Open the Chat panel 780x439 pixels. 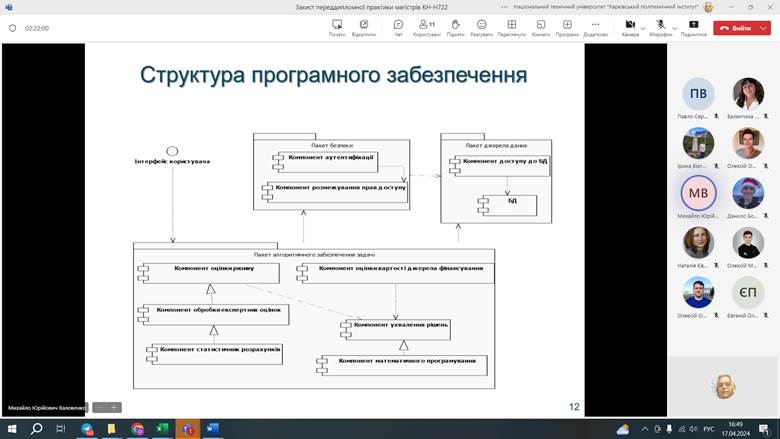point(398,27)
